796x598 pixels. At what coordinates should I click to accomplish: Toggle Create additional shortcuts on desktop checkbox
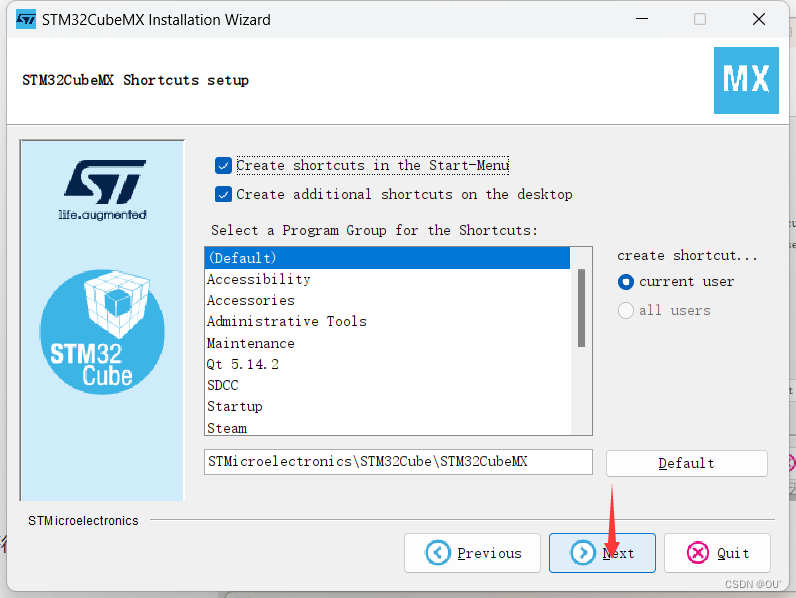[223, 194]
